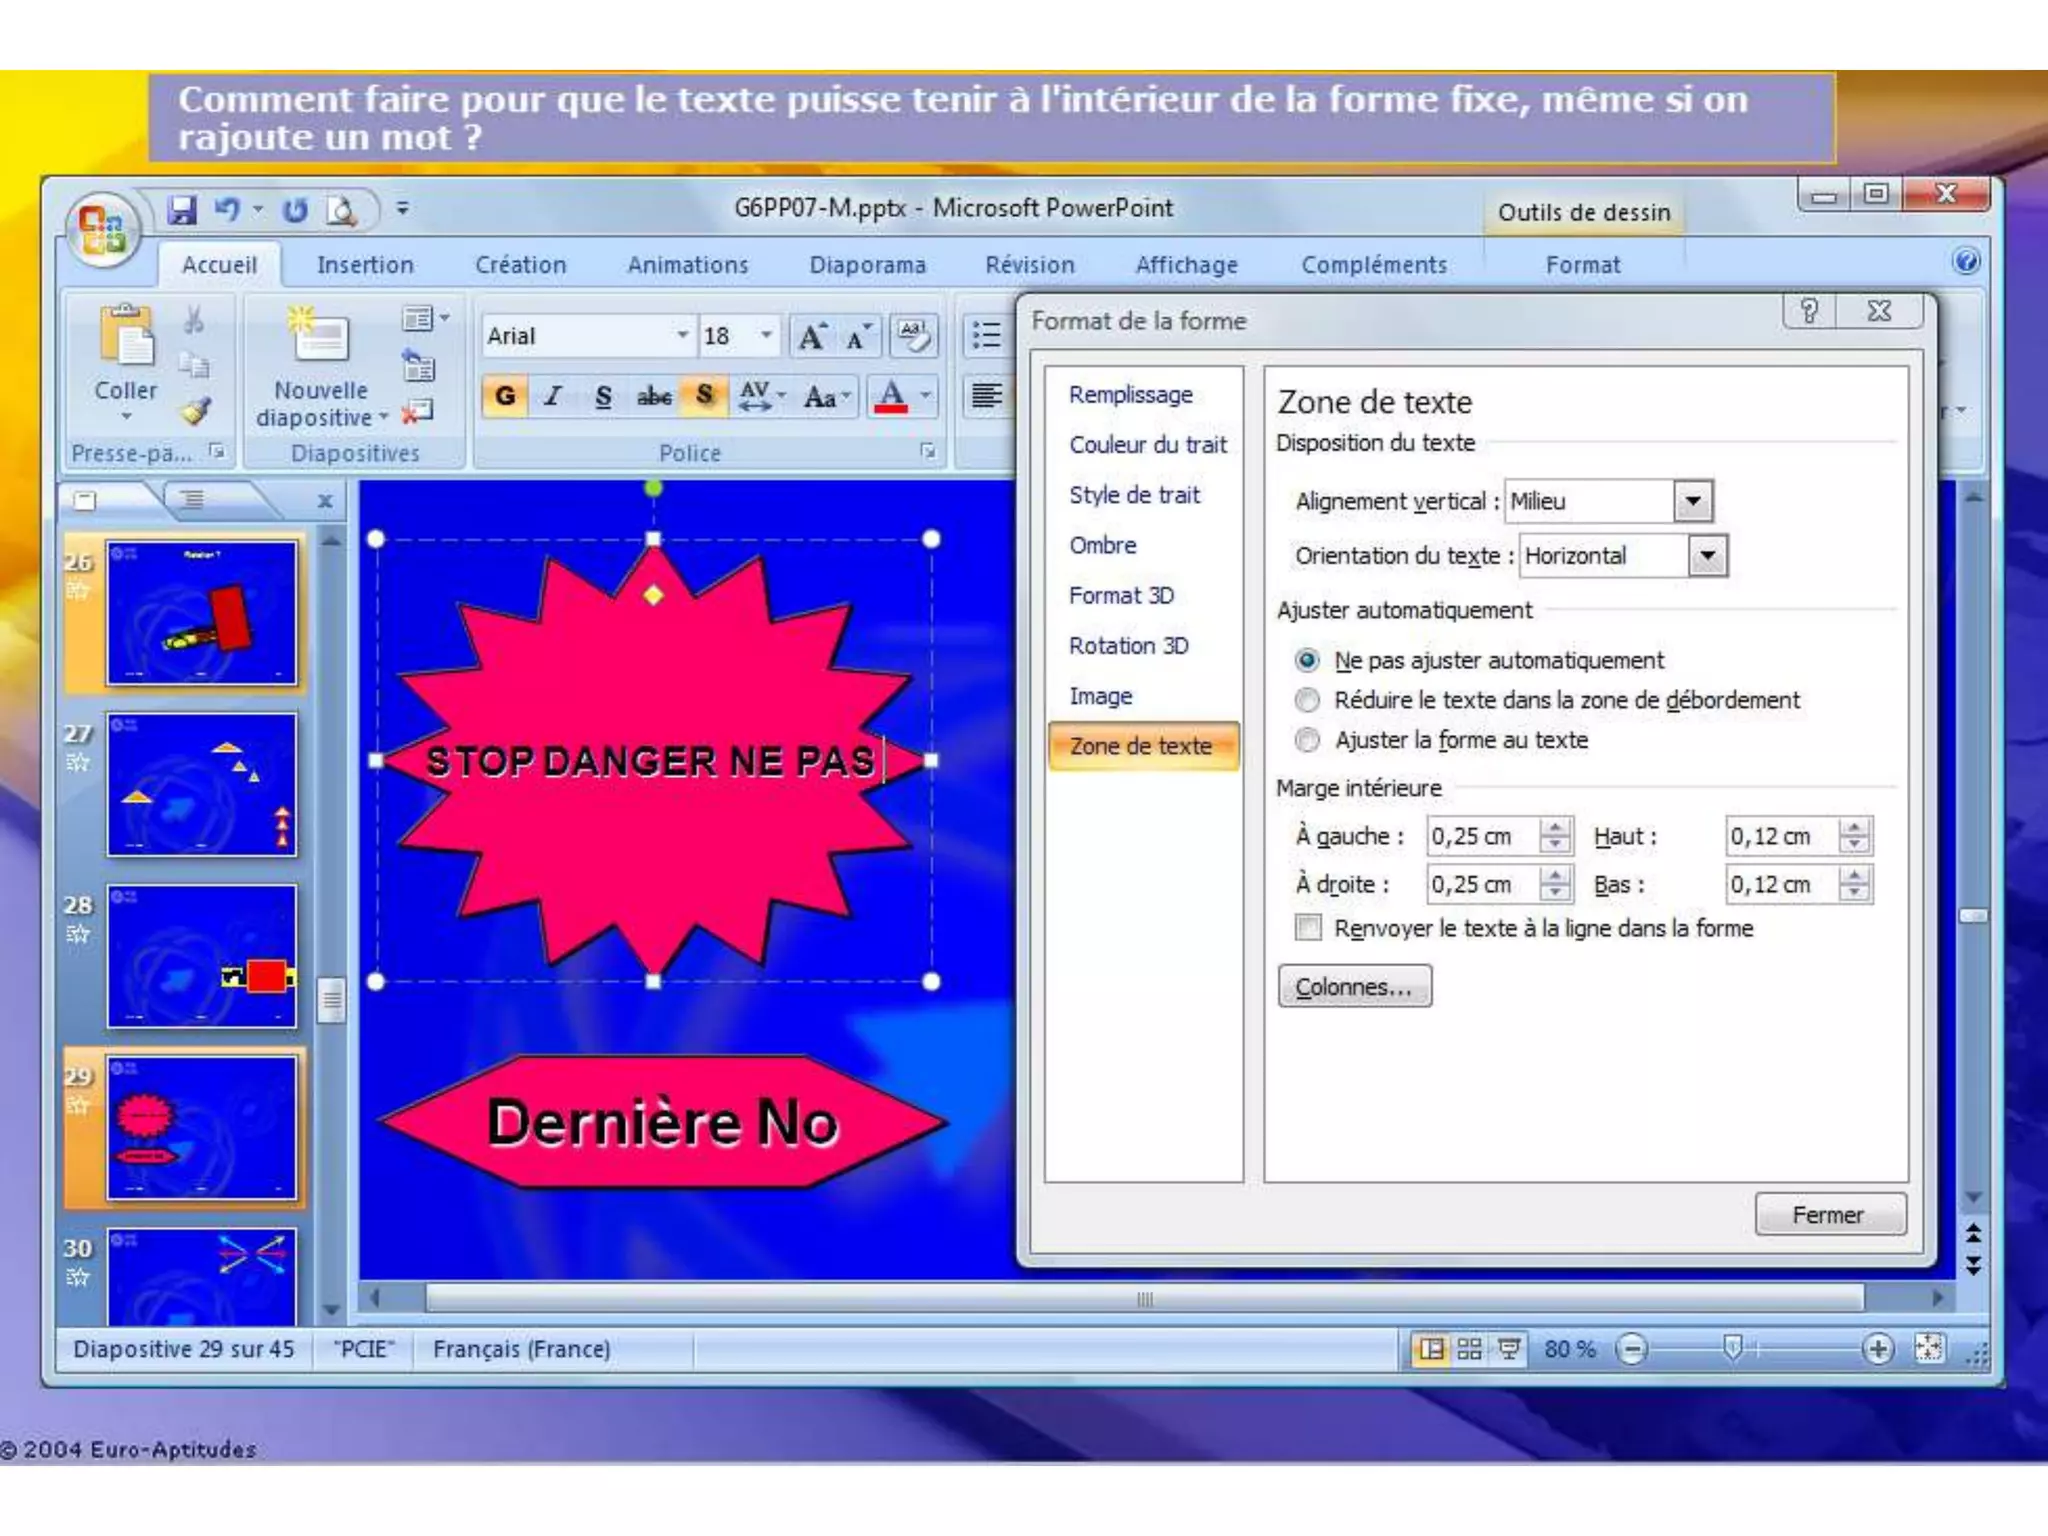Viewport: 2048px width, 1536px height.
Task: Apply strikethrough abc formatting
Action: [654, 397]
